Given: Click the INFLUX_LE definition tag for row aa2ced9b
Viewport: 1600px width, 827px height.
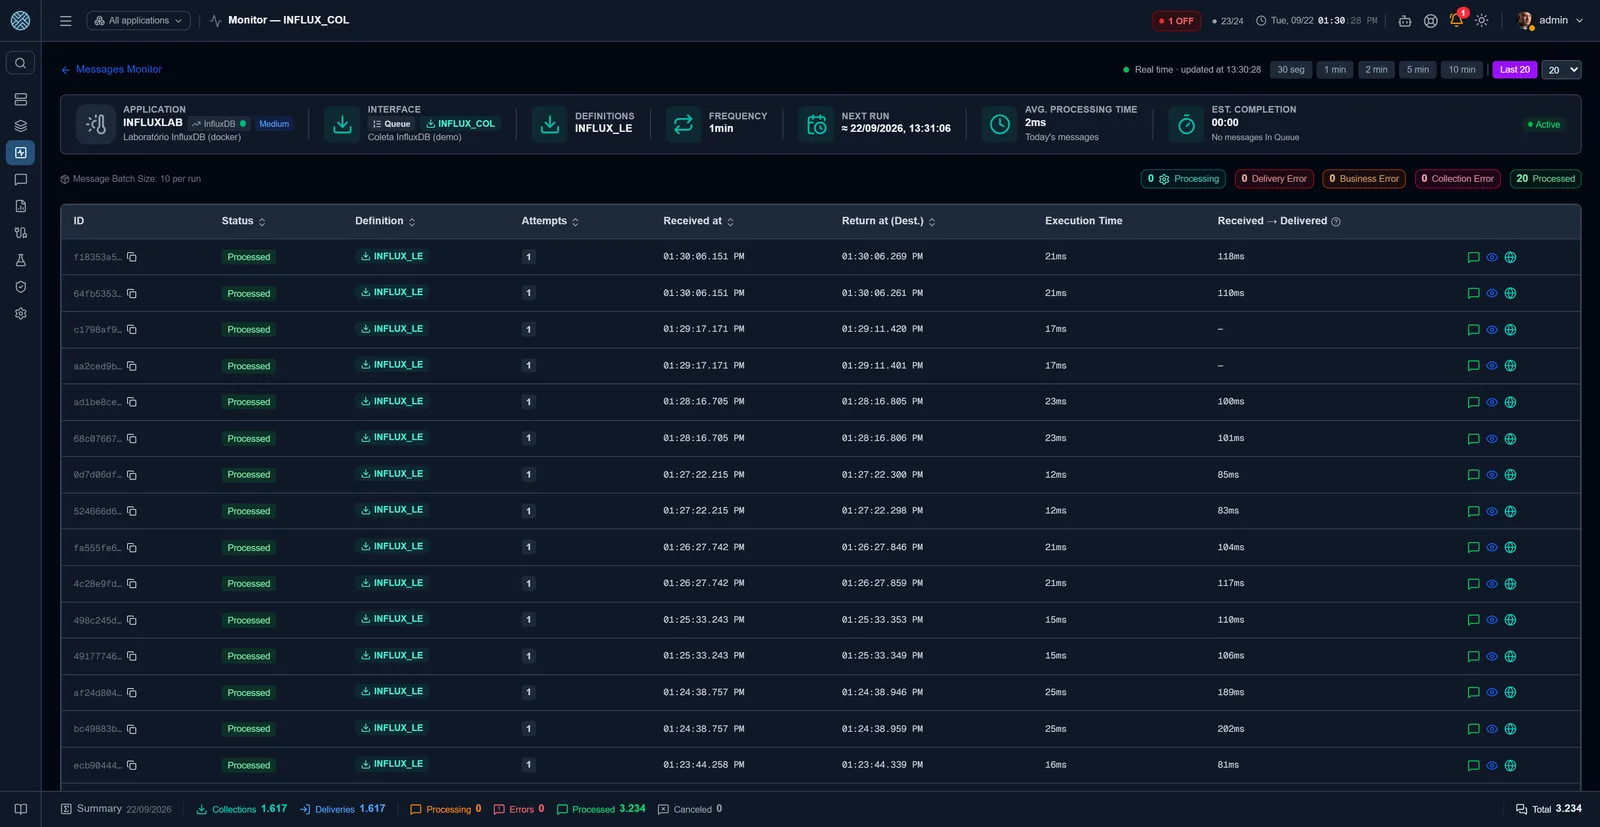Looking at the screenshot, I should coord(392,365).
